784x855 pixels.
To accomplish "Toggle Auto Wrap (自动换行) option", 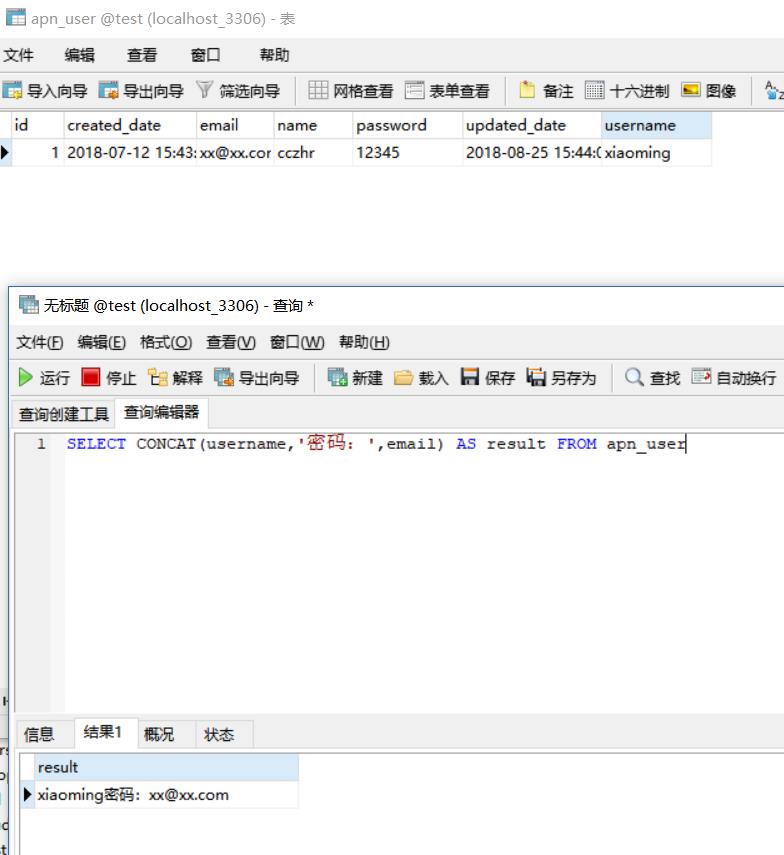I will pos(702,377).
